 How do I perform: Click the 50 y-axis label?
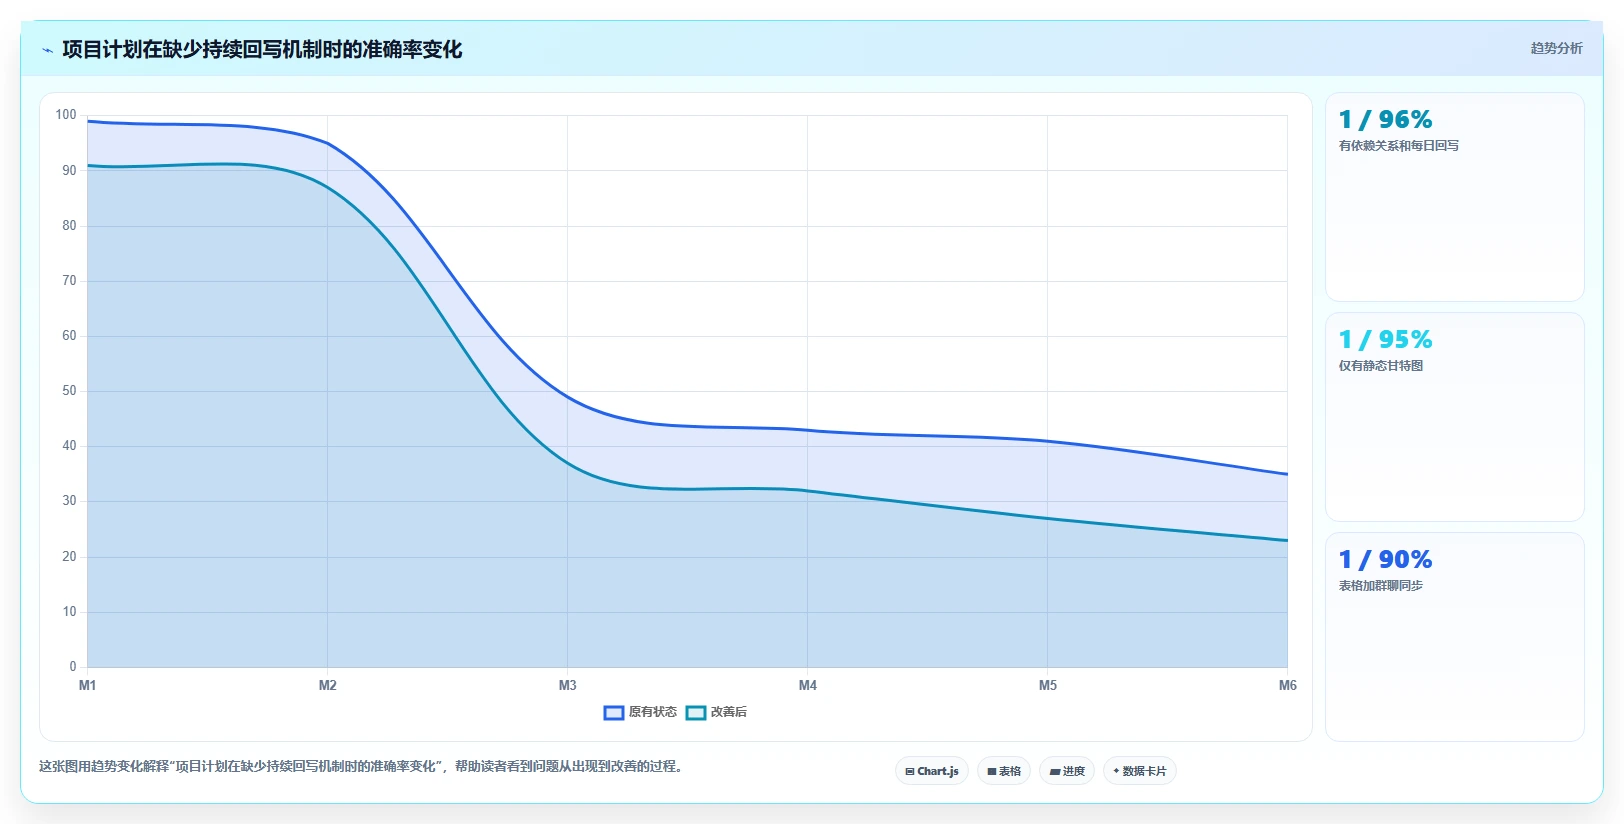69,391
